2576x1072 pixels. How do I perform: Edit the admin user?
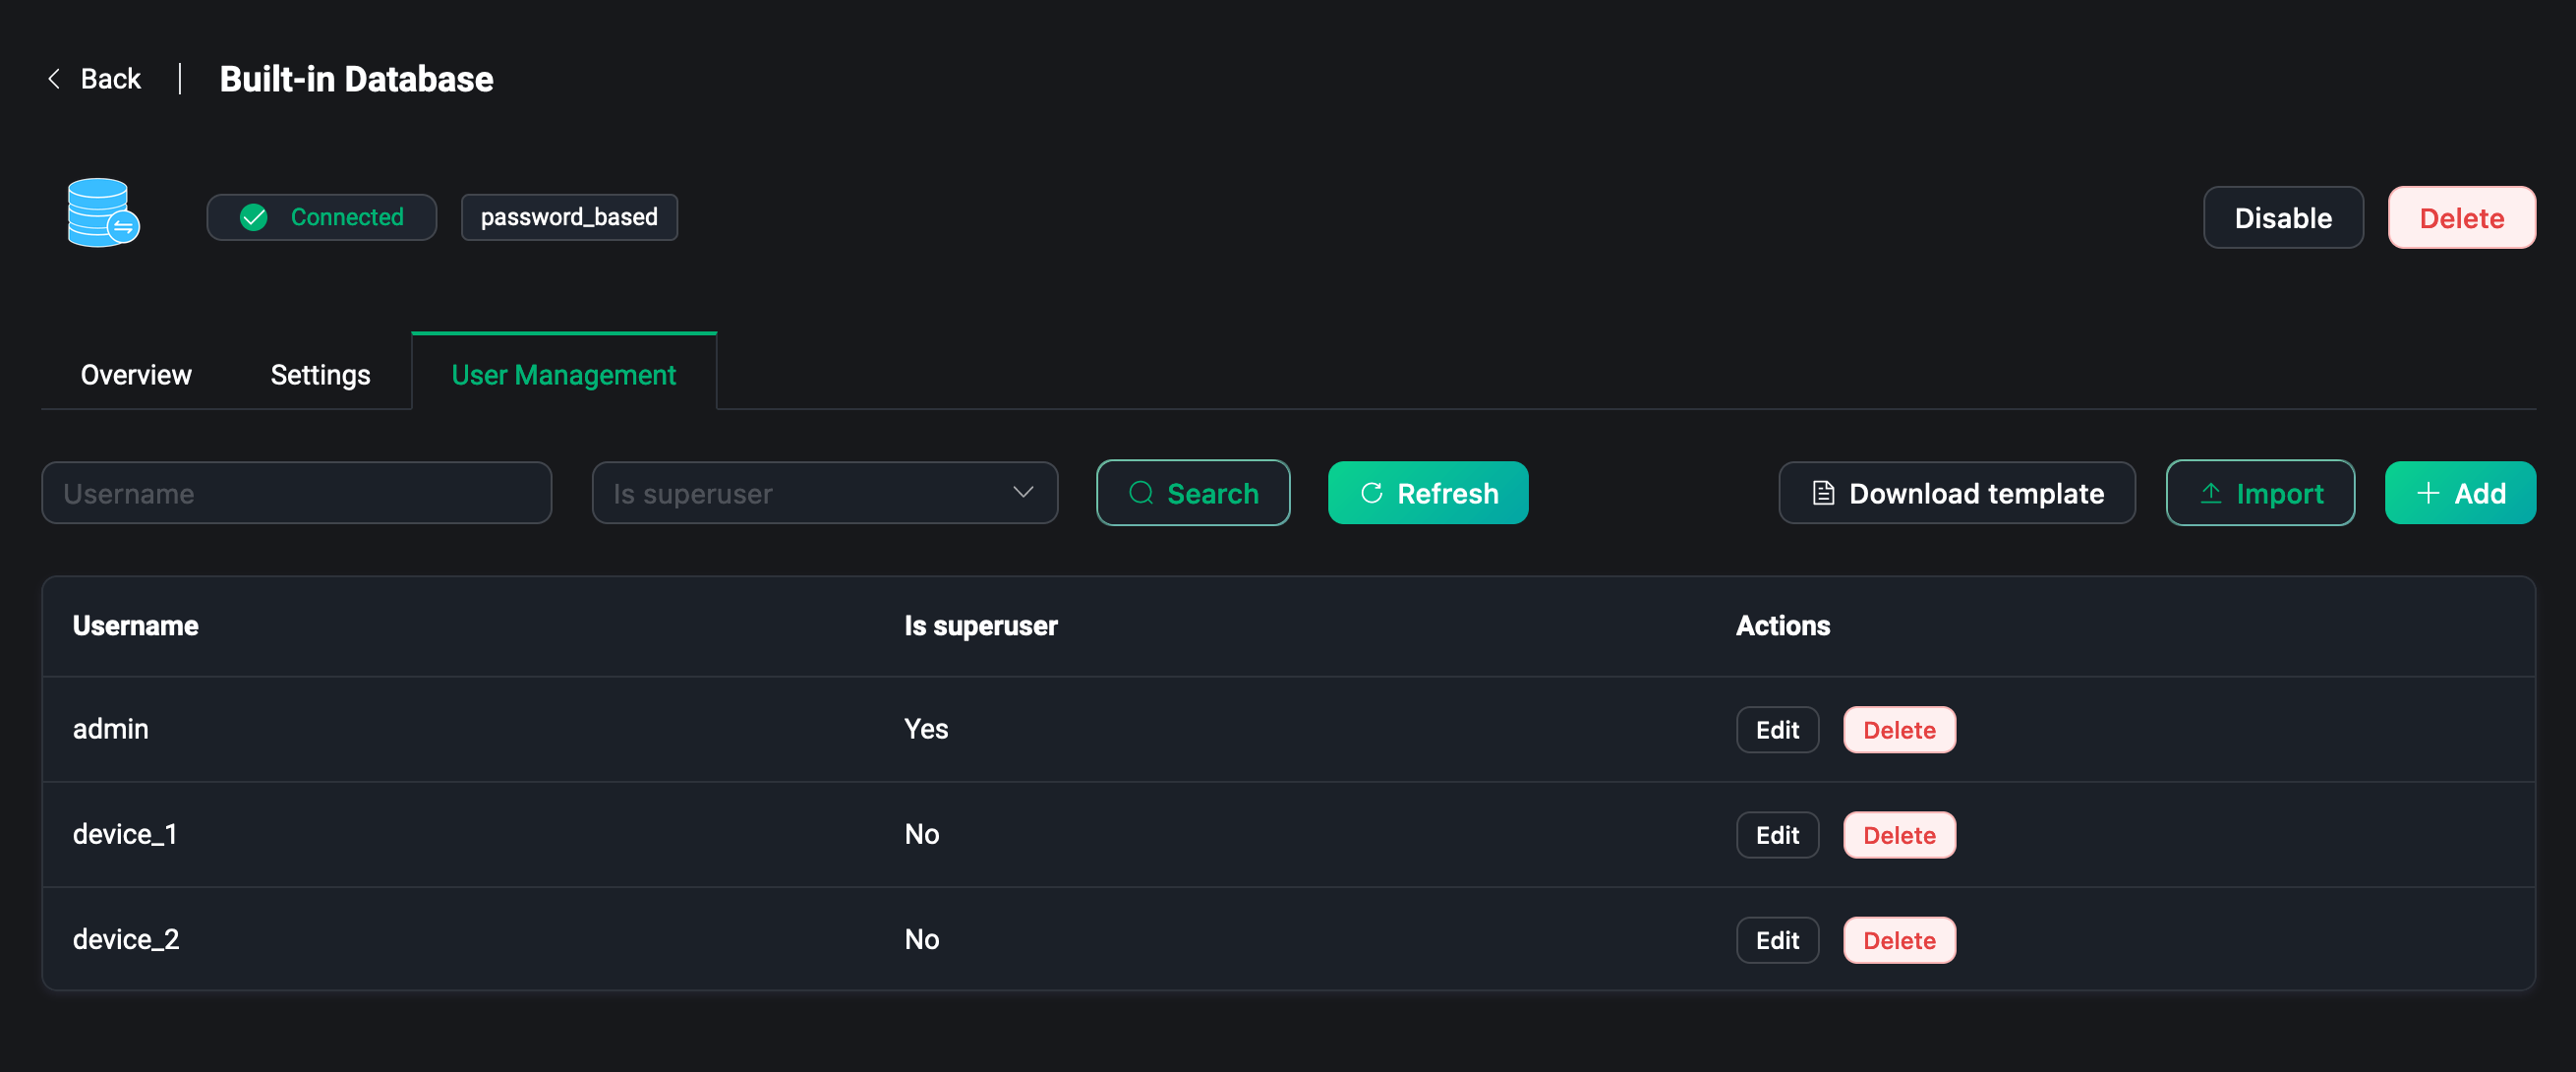[1776, 730]
